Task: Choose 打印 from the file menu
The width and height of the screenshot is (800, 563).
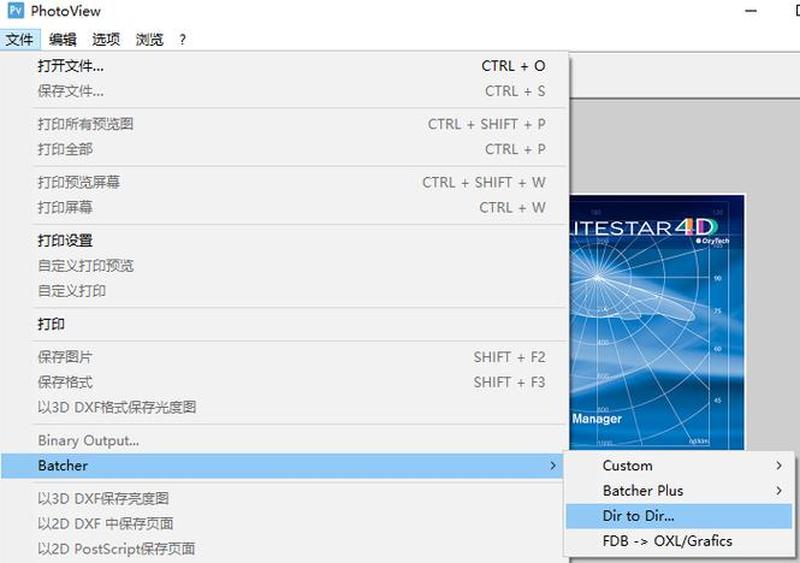Action: pos(285,324)
